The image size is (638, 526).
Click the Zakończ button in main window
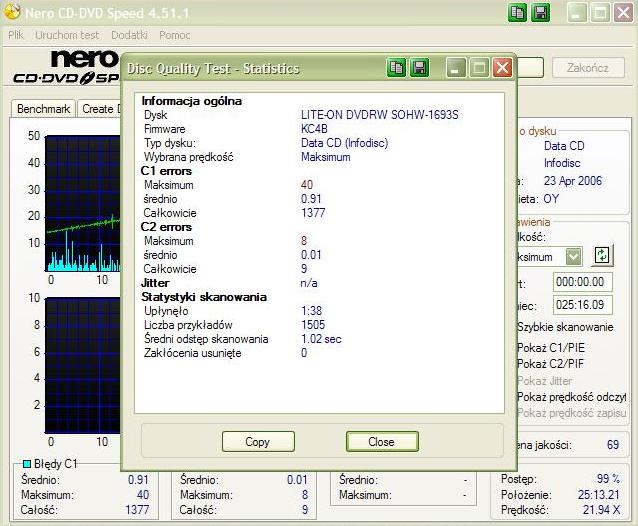pyautogui.click(x=588, y=68)
